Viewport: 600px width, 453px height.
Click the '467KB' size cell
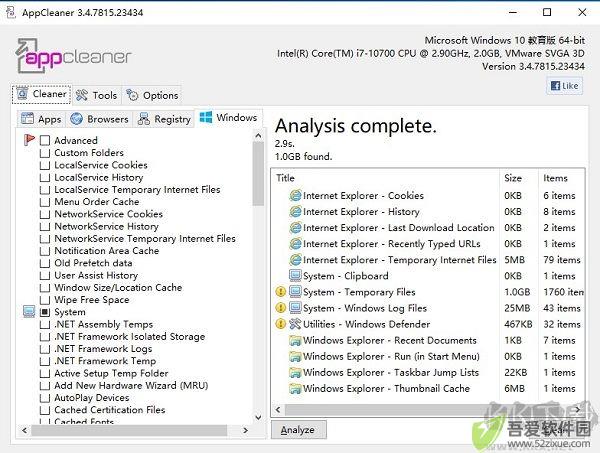[518, 324]
